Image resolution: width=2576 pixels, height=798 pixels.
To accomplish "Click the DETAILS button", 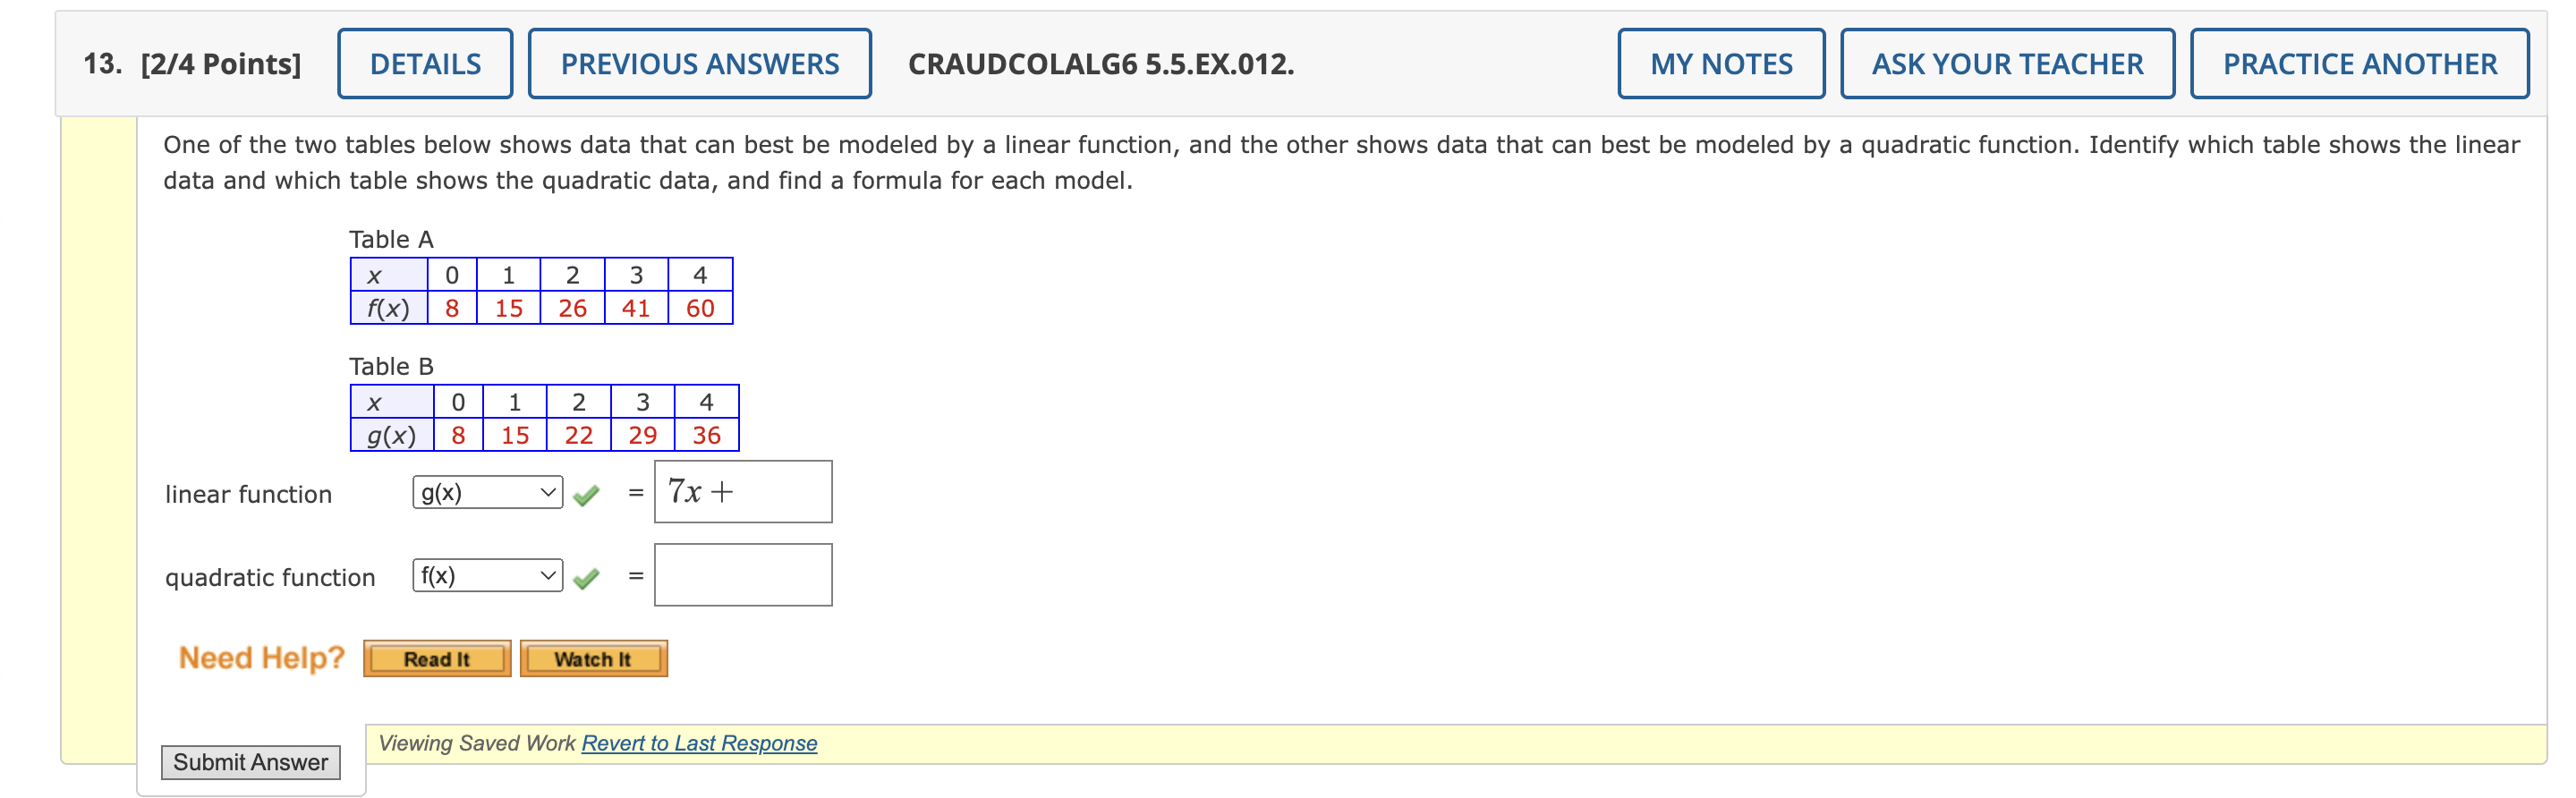I will [424, 63].
